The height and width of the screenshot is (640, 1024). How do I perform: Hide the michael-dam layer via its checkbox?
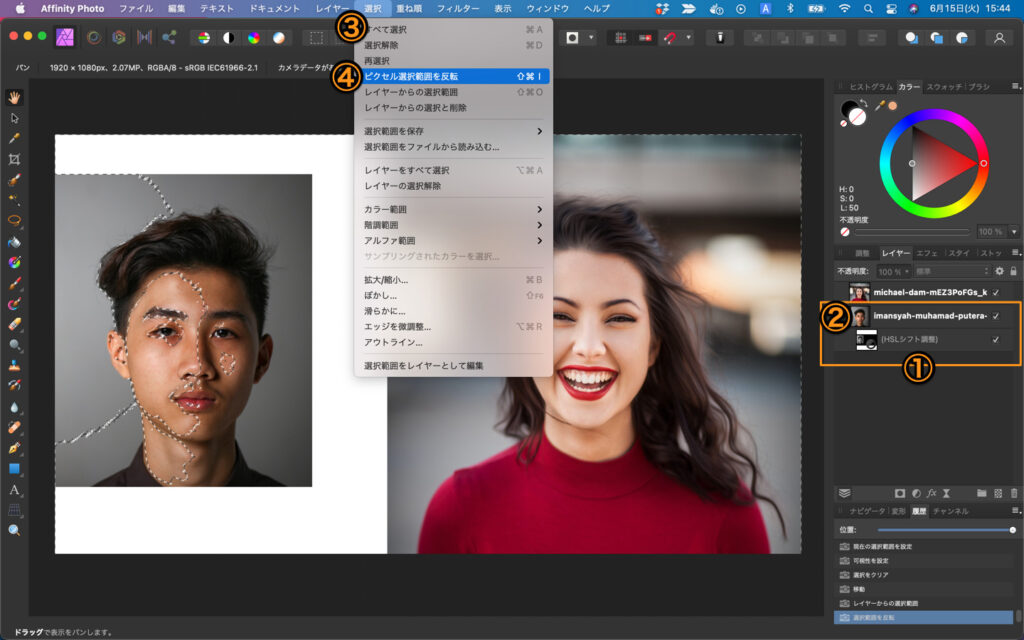[996, 292]
